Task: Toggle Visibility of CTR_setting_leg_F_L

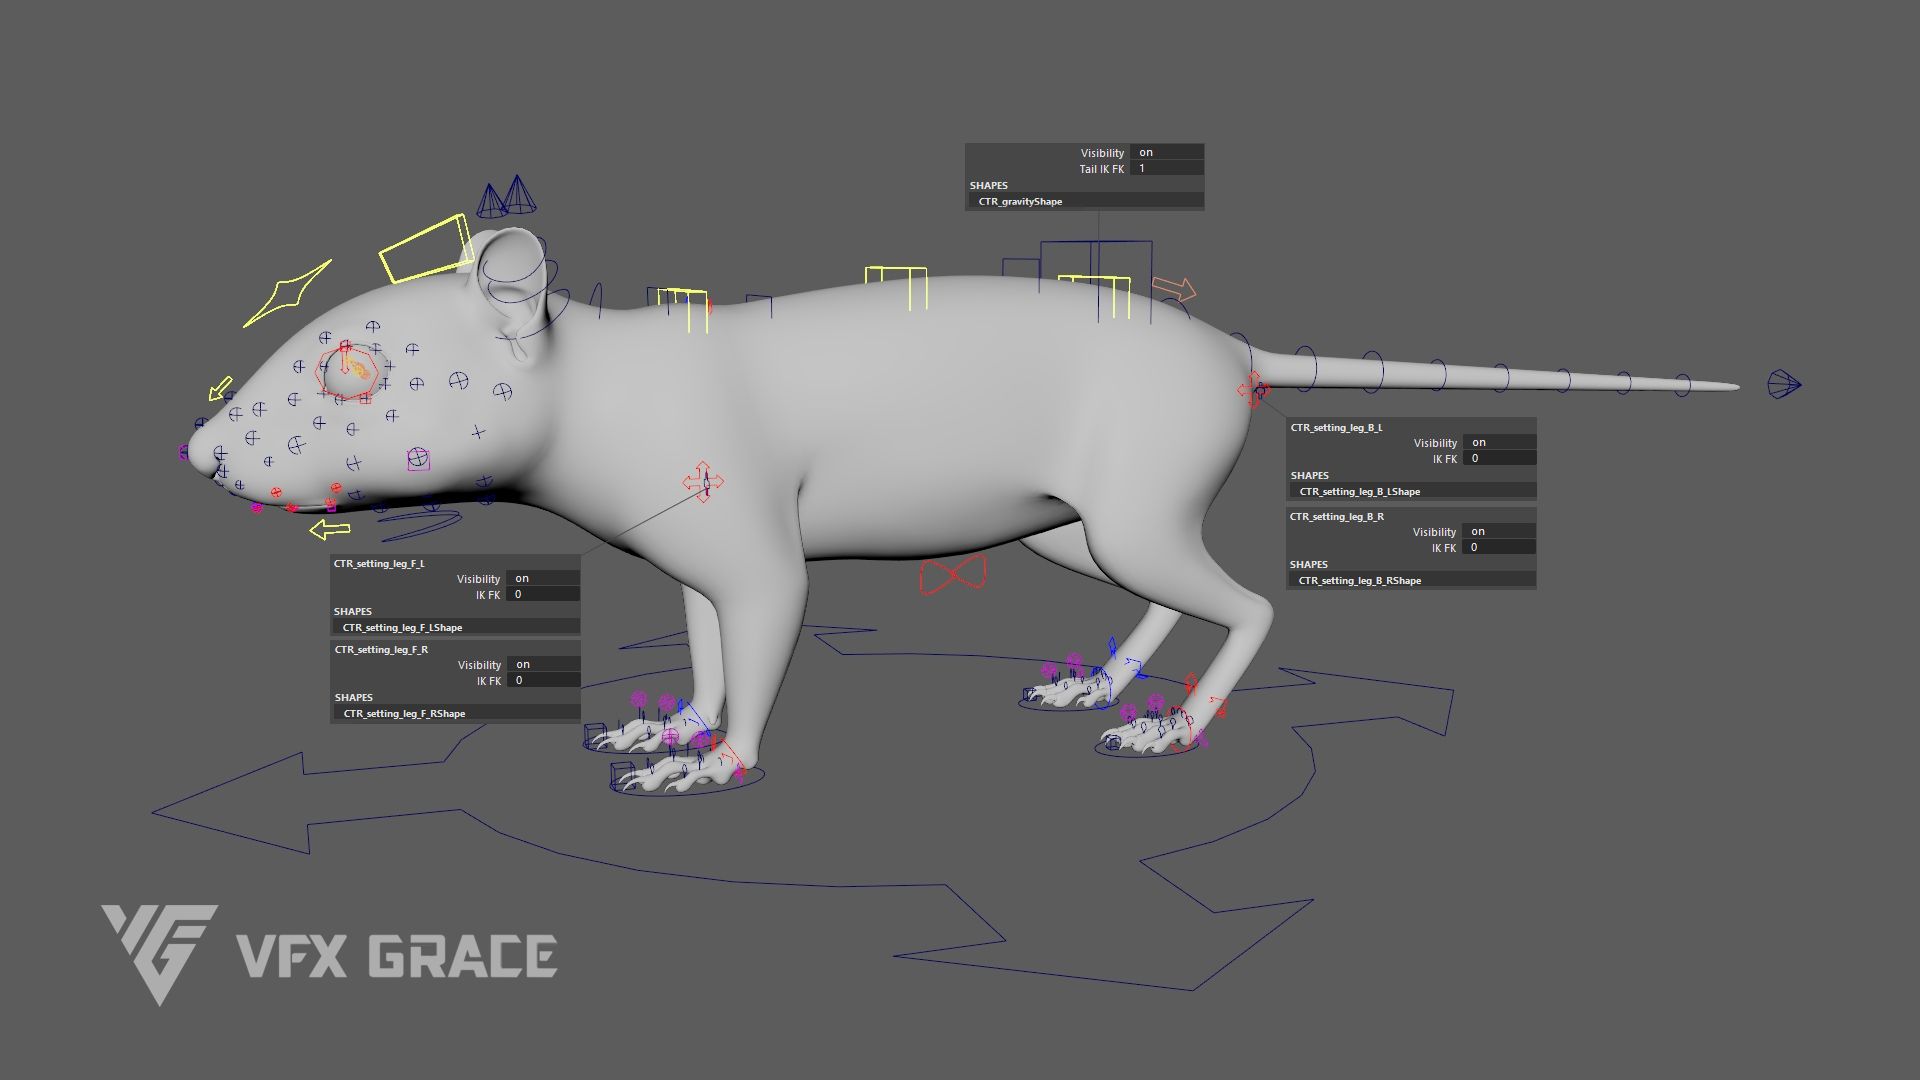Action: click(543, 578)
